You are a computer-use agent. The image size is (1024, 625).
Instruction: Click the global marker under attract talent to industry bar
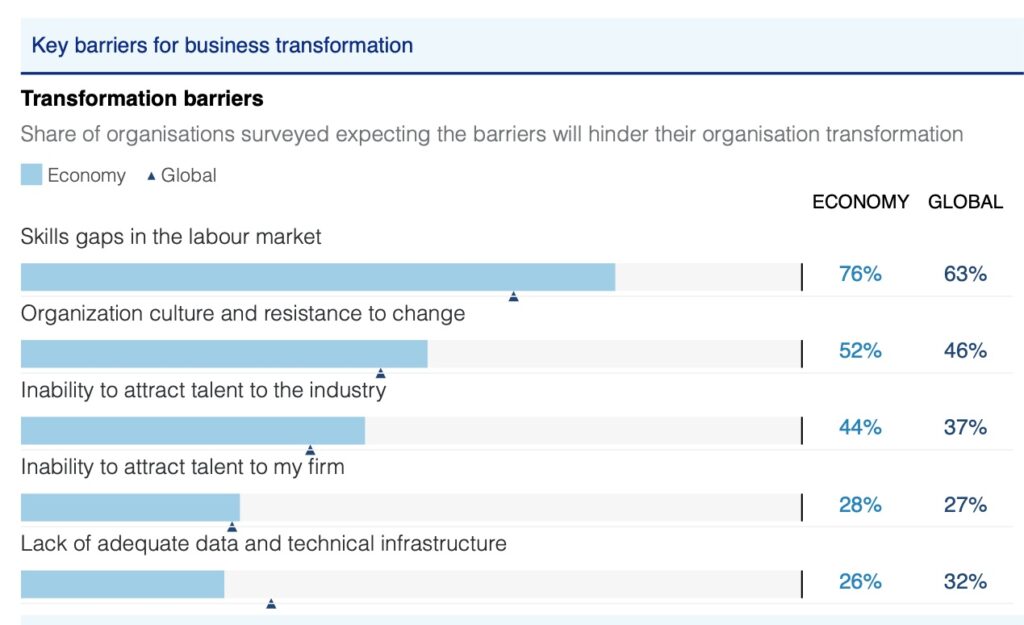coord(310,450)
